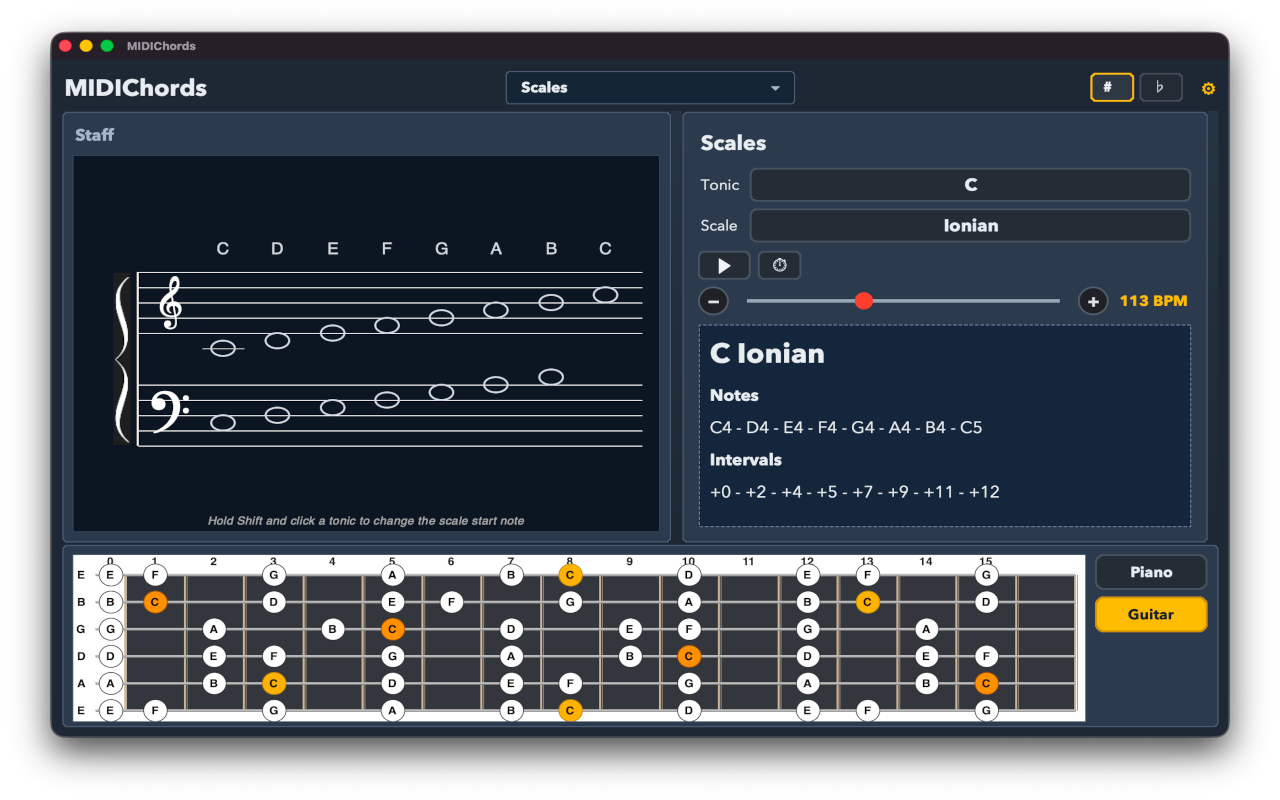Select the Guitar tab

1150,614
